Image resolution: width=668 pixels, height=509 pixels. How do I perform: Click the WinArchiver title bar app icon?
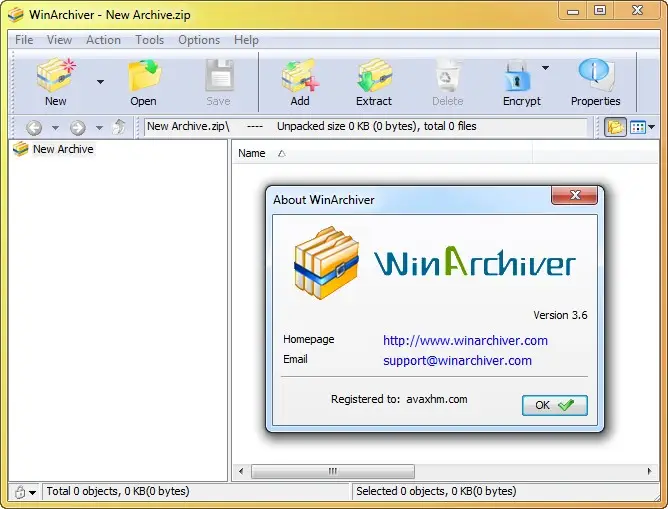16,14
